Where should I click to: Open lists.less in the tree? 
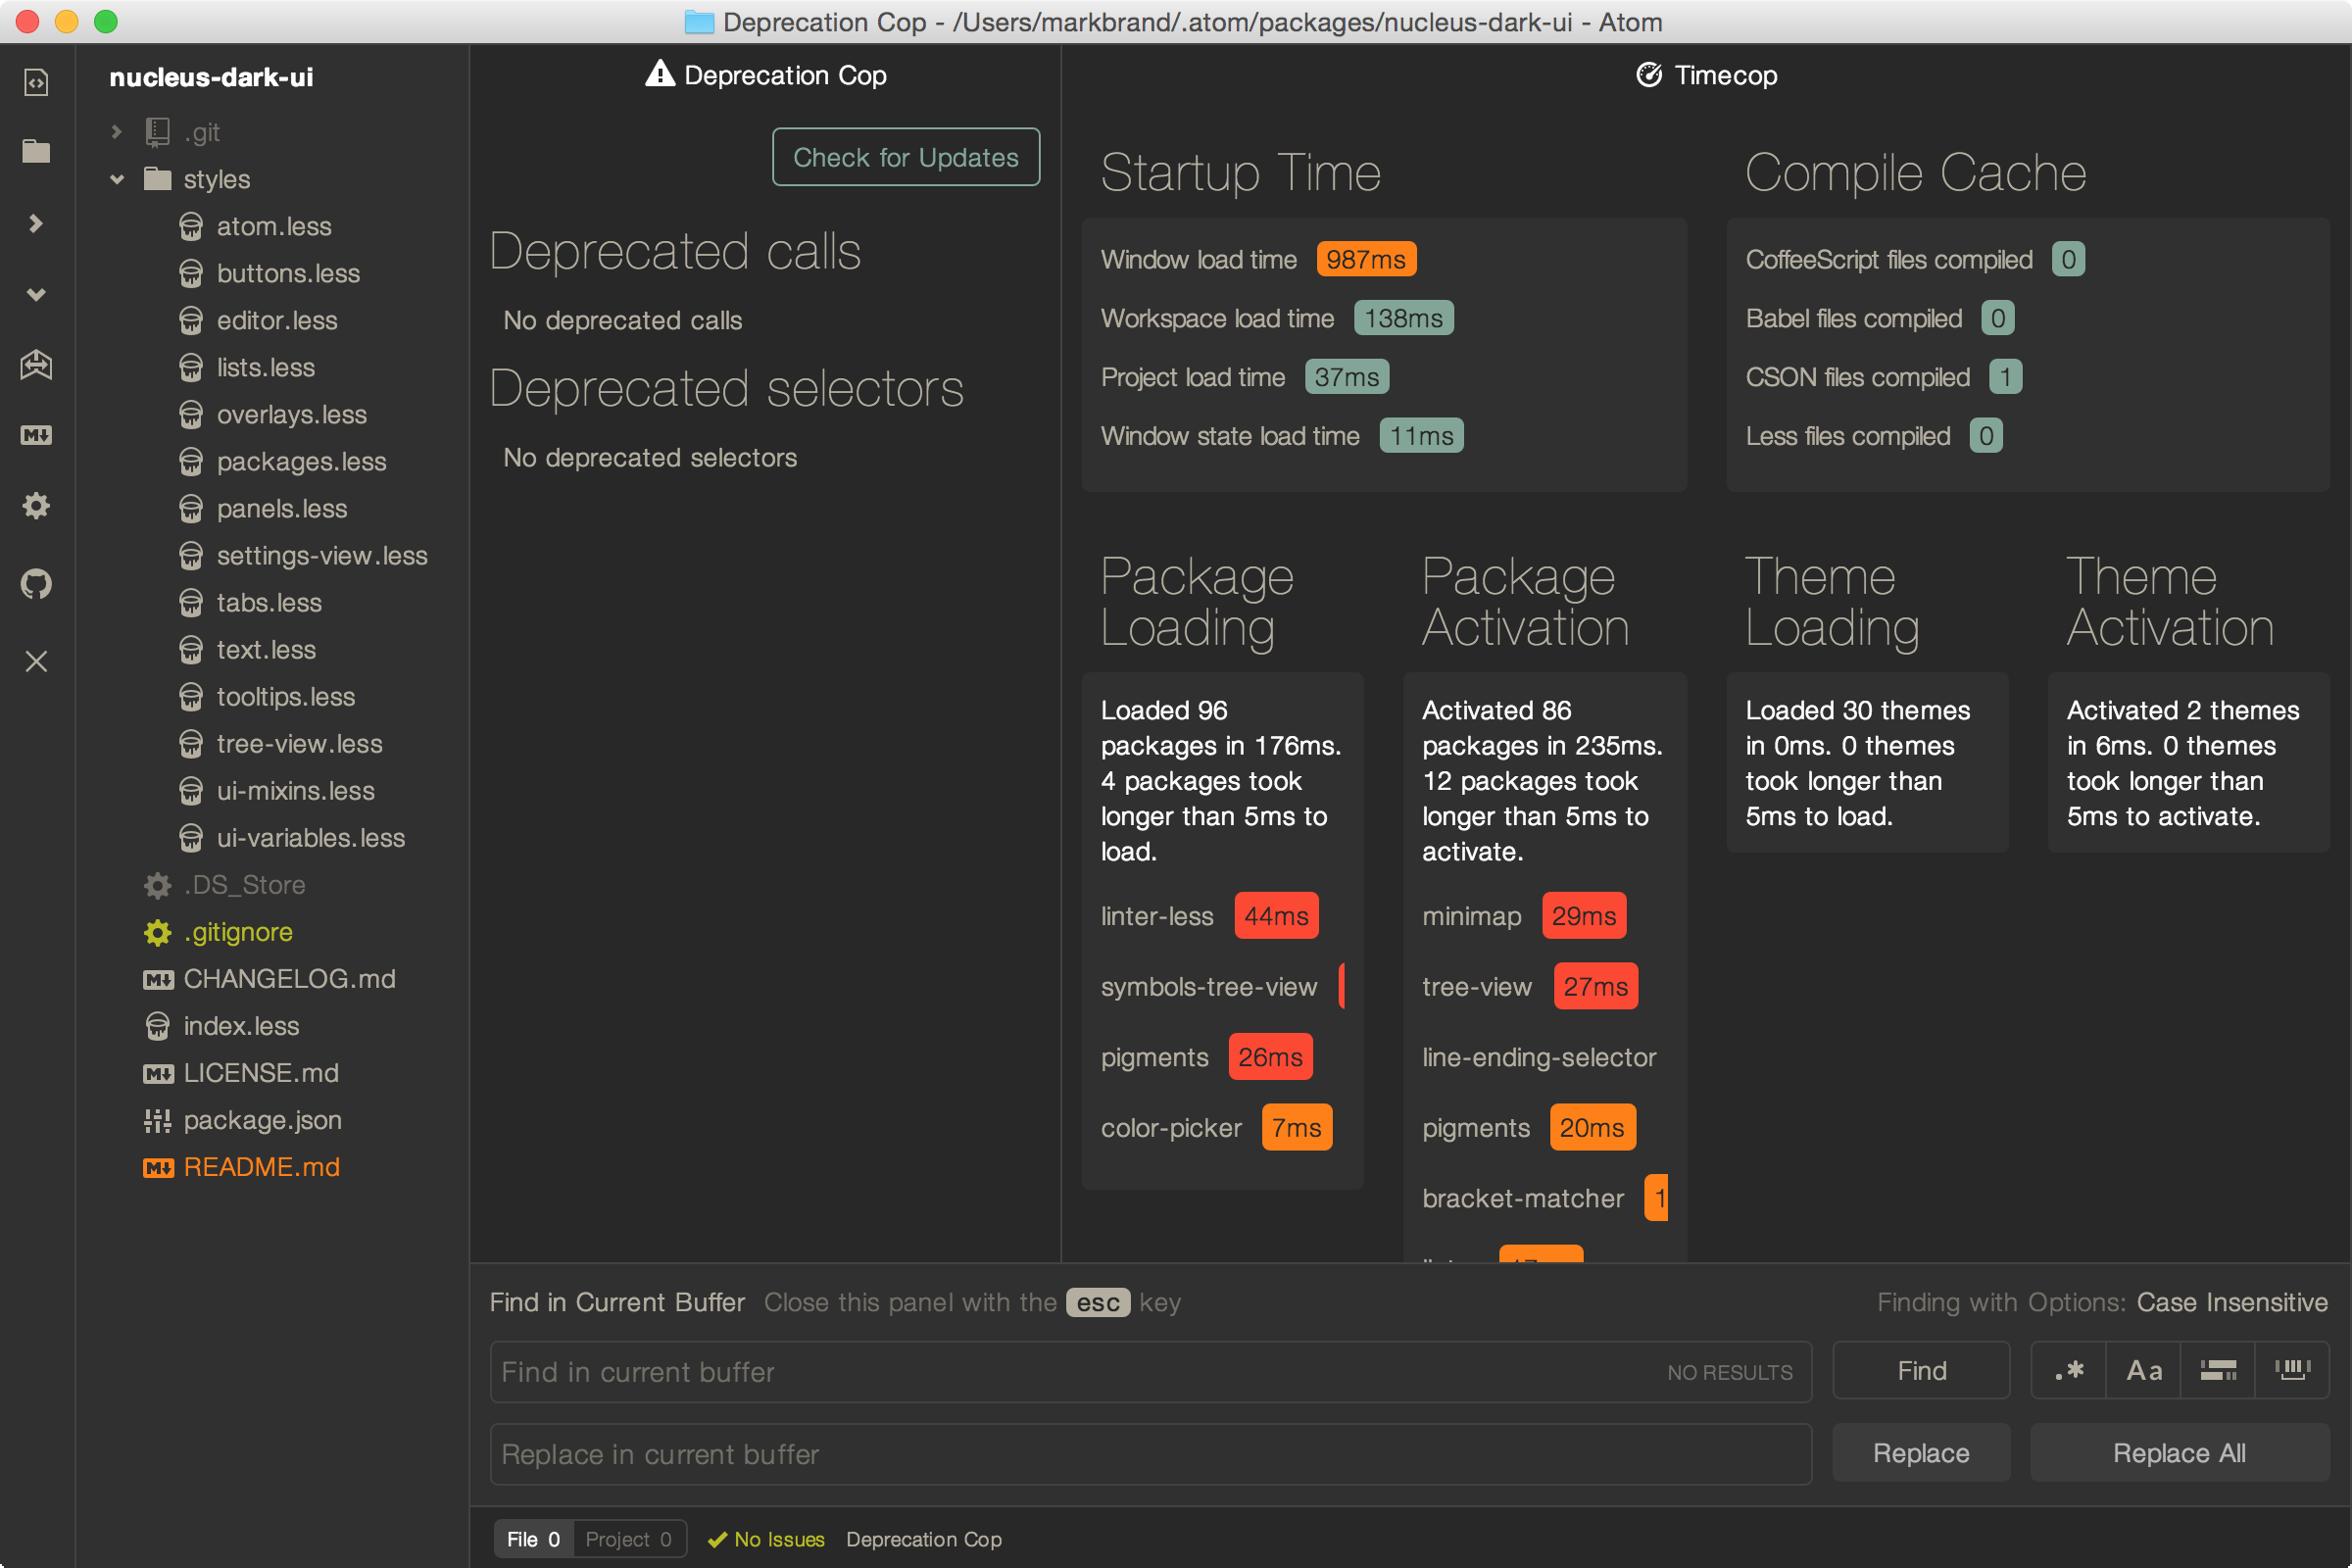pos(266,368)
